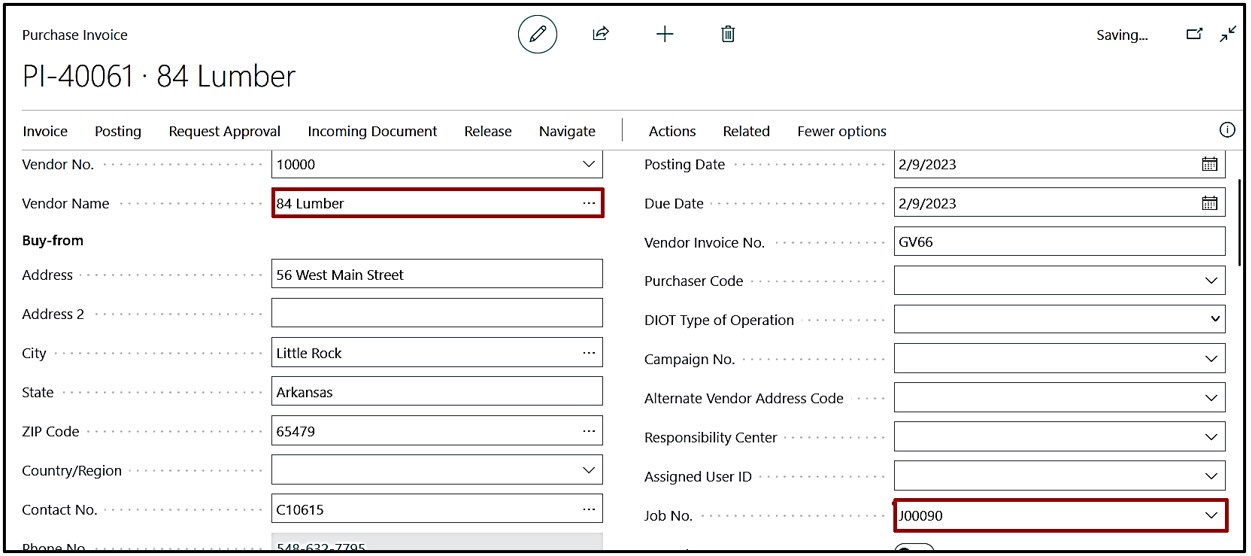The width and height of the screenshot is (1251, 556).
Task: Expand the Vendor No. dropdown
Action: tap(588, 165)
